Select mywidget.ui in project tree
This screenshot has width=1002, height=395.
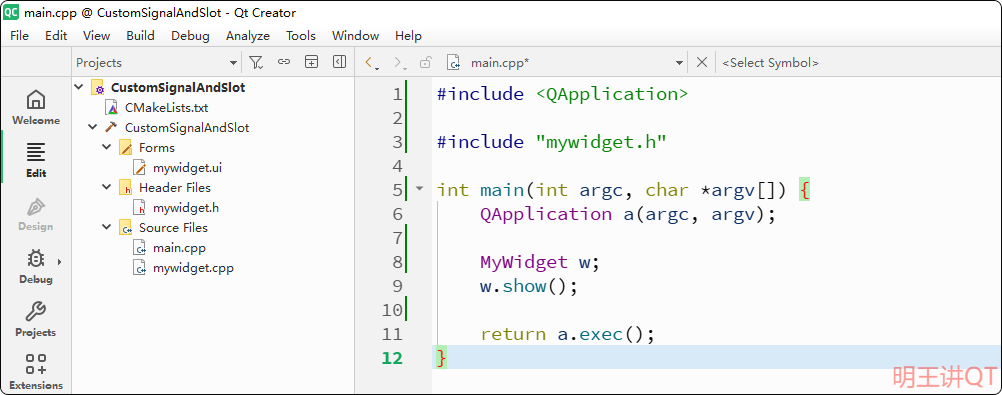pyautogui.click(x=187, y=168)
